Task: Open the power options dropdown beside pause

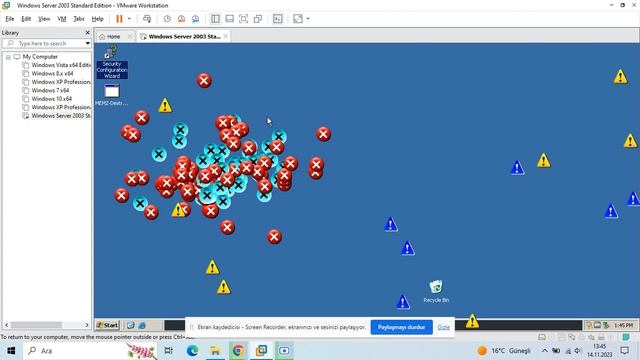Action: point(129,19)
